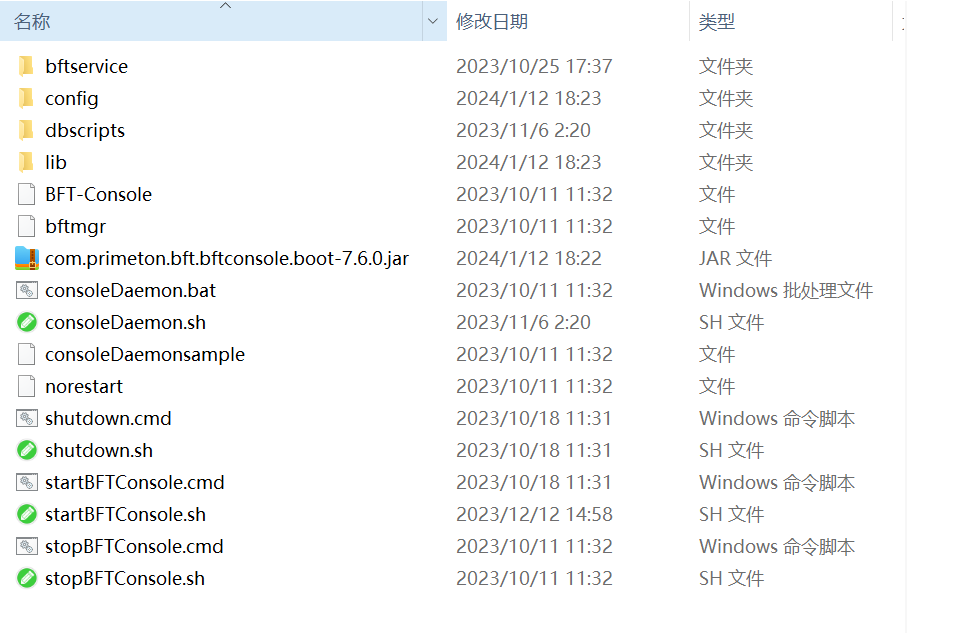Screen dimensions: 955x633
Task: Click the lib folder icon
Action: [x=26, y=162]
